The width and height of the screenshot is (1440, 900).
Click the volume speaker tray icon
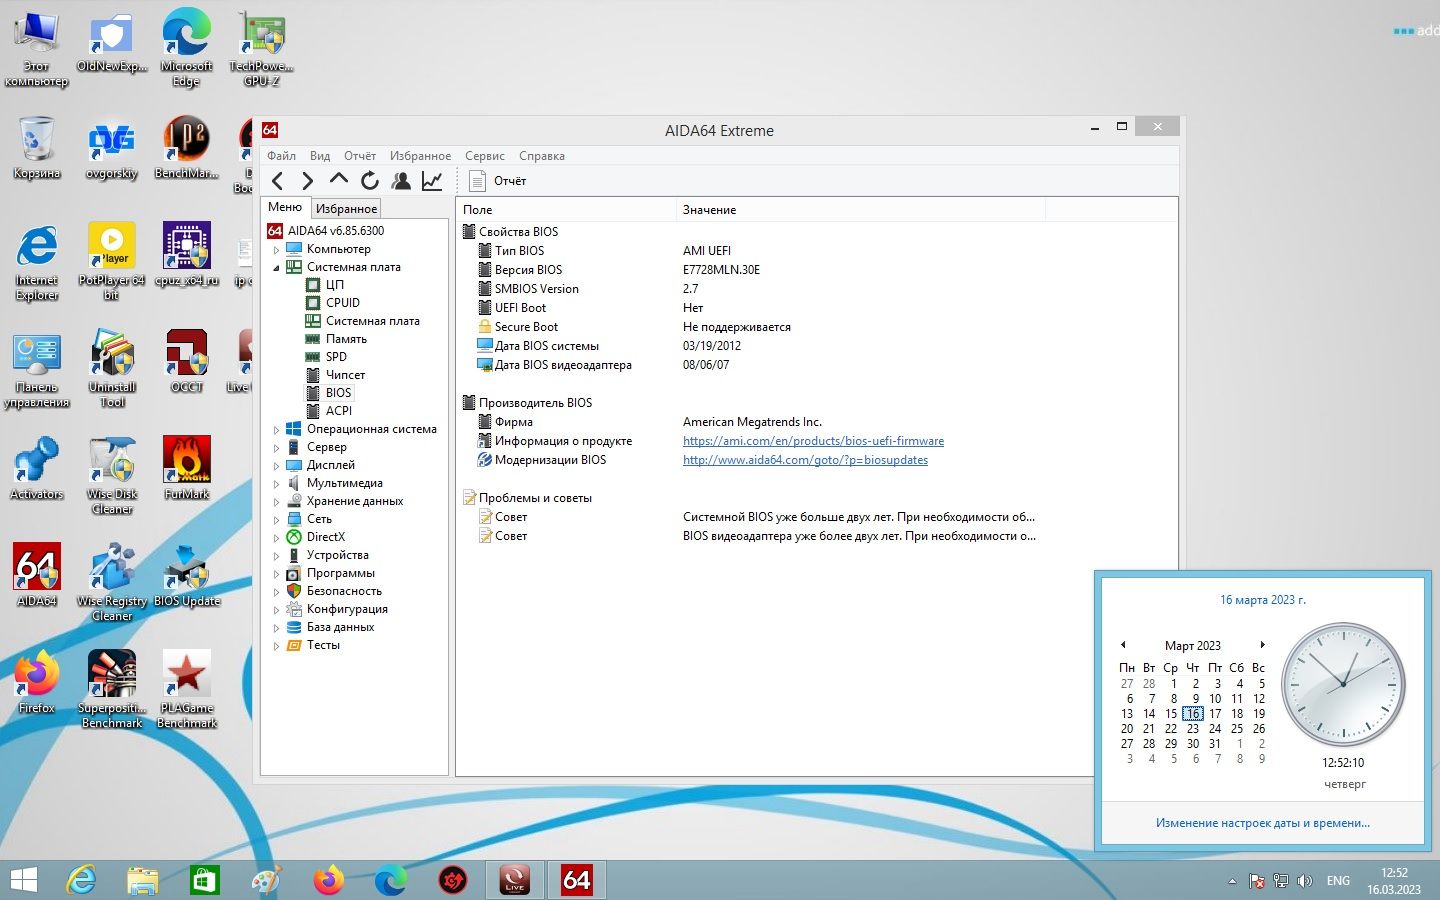tap(1305, 881)
